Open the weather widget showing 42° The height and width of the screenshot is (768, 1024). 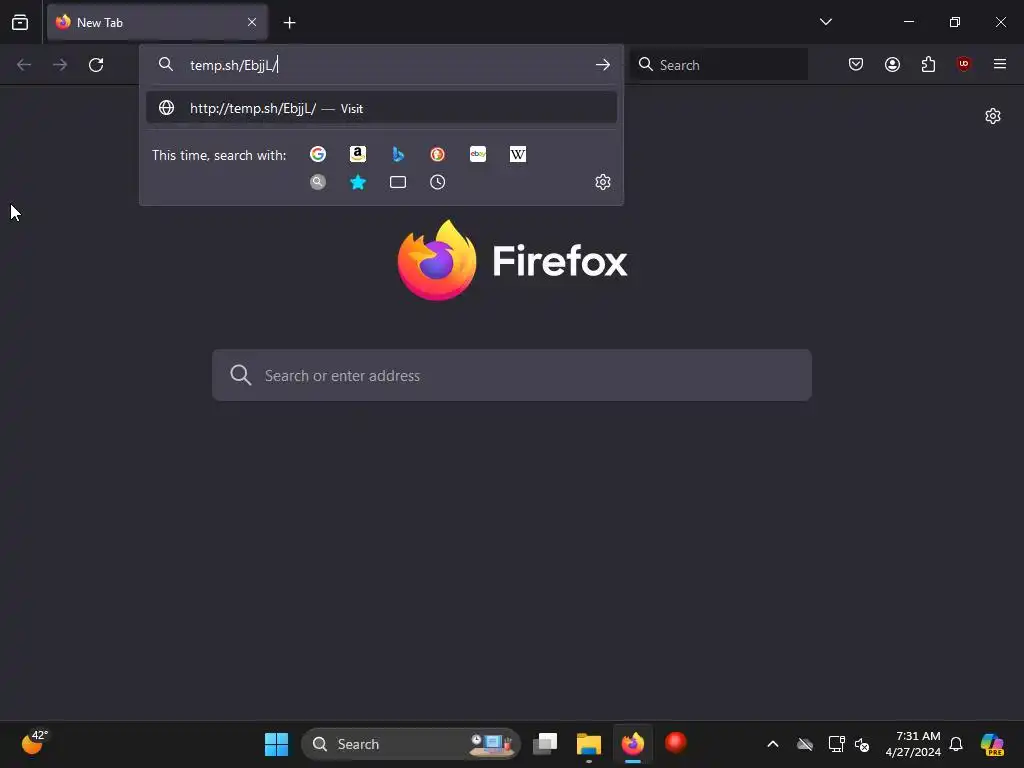coord(34,743)
